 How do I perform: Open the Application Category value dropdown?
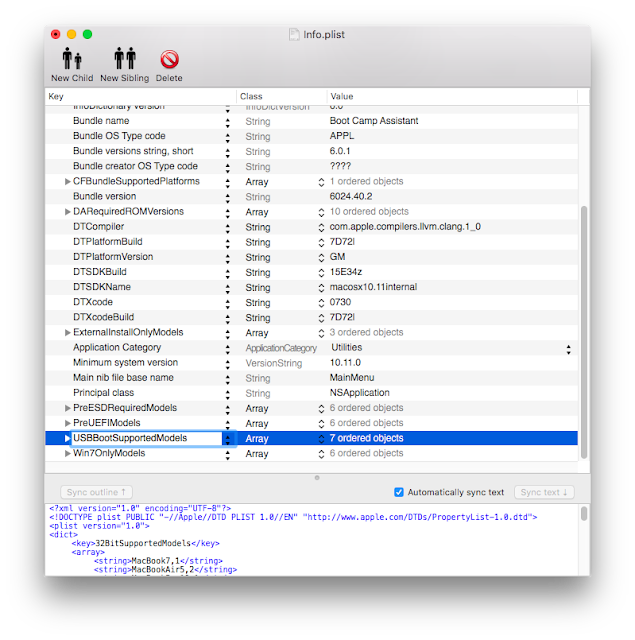(x=568, y=349)
